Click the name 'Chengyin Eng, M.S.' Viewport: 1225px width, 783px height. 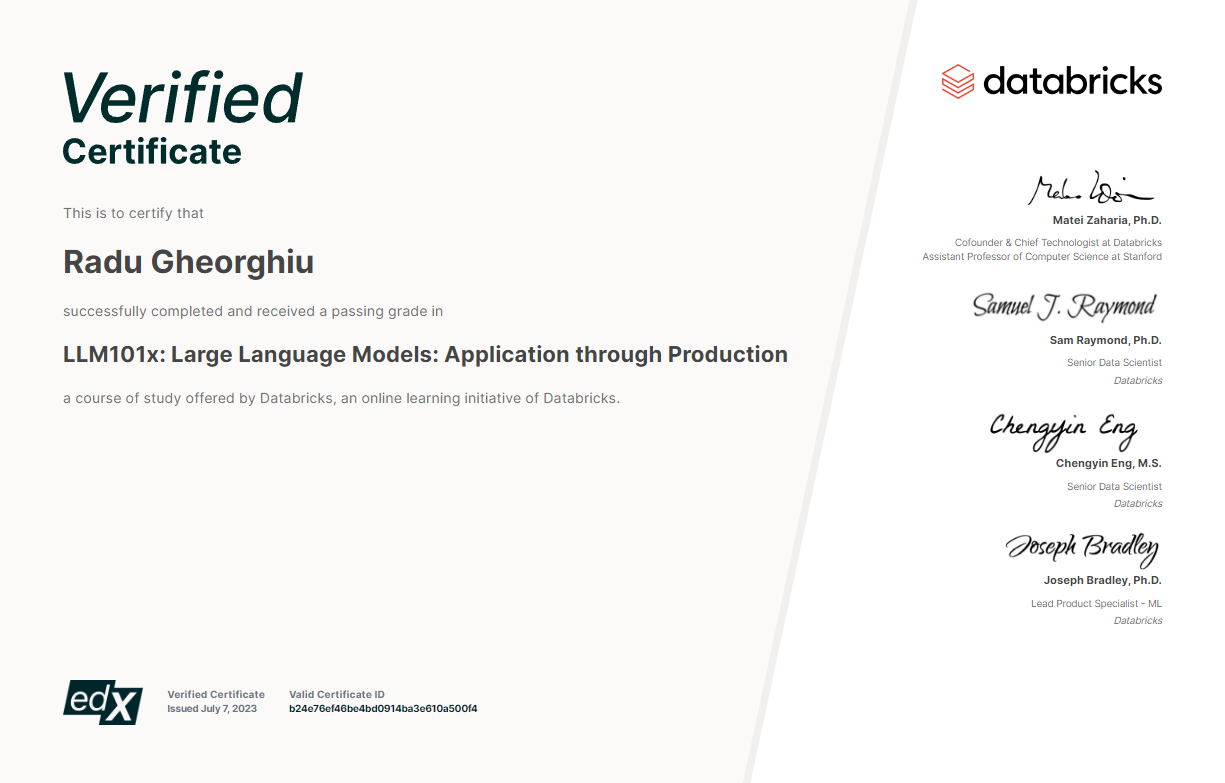[1109, 463]
